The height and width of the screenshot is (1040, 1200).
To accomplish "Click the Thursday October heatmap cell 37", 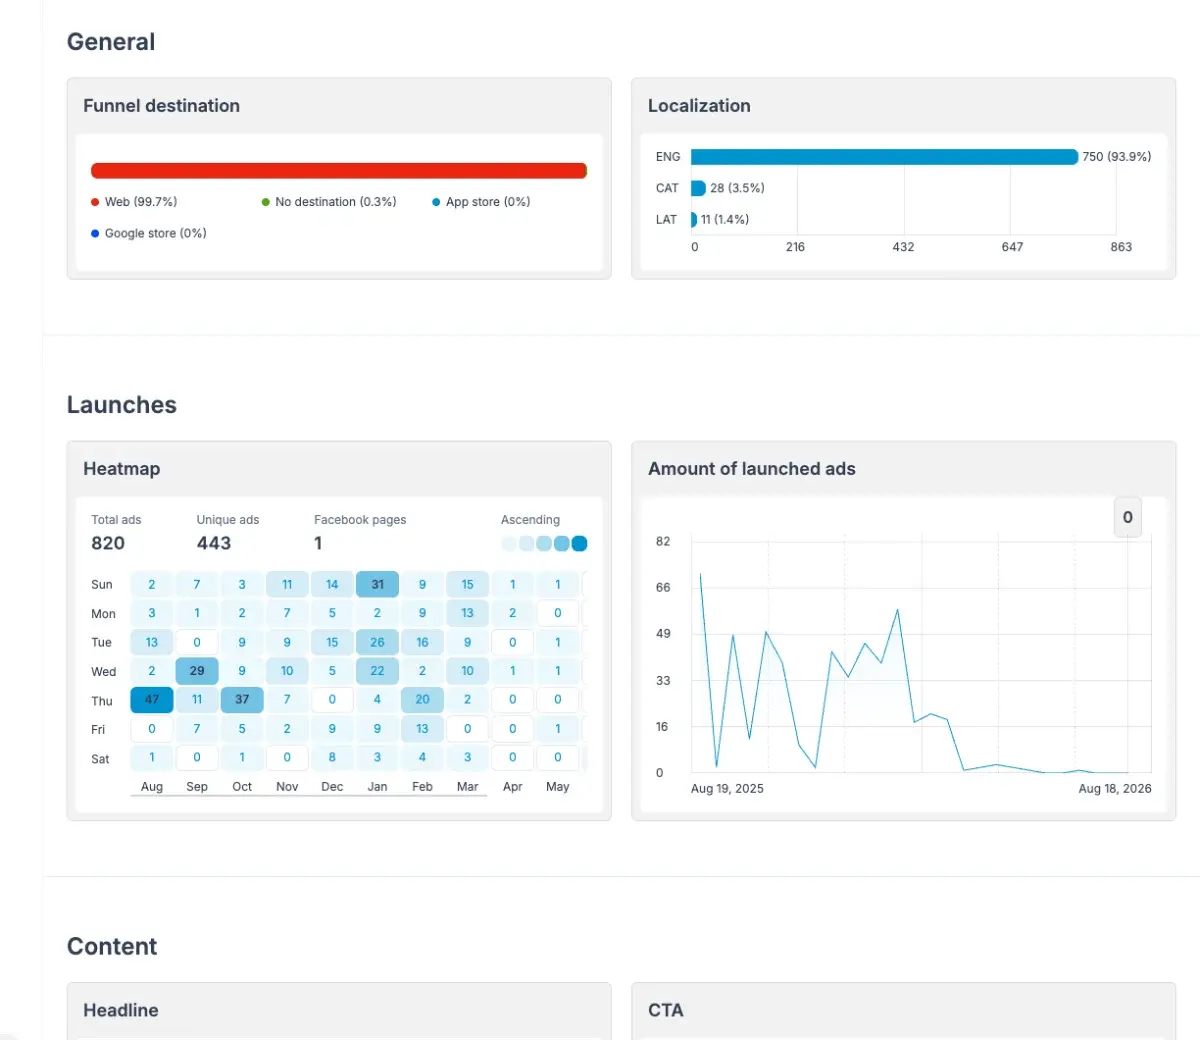I will tap(242, 700).
